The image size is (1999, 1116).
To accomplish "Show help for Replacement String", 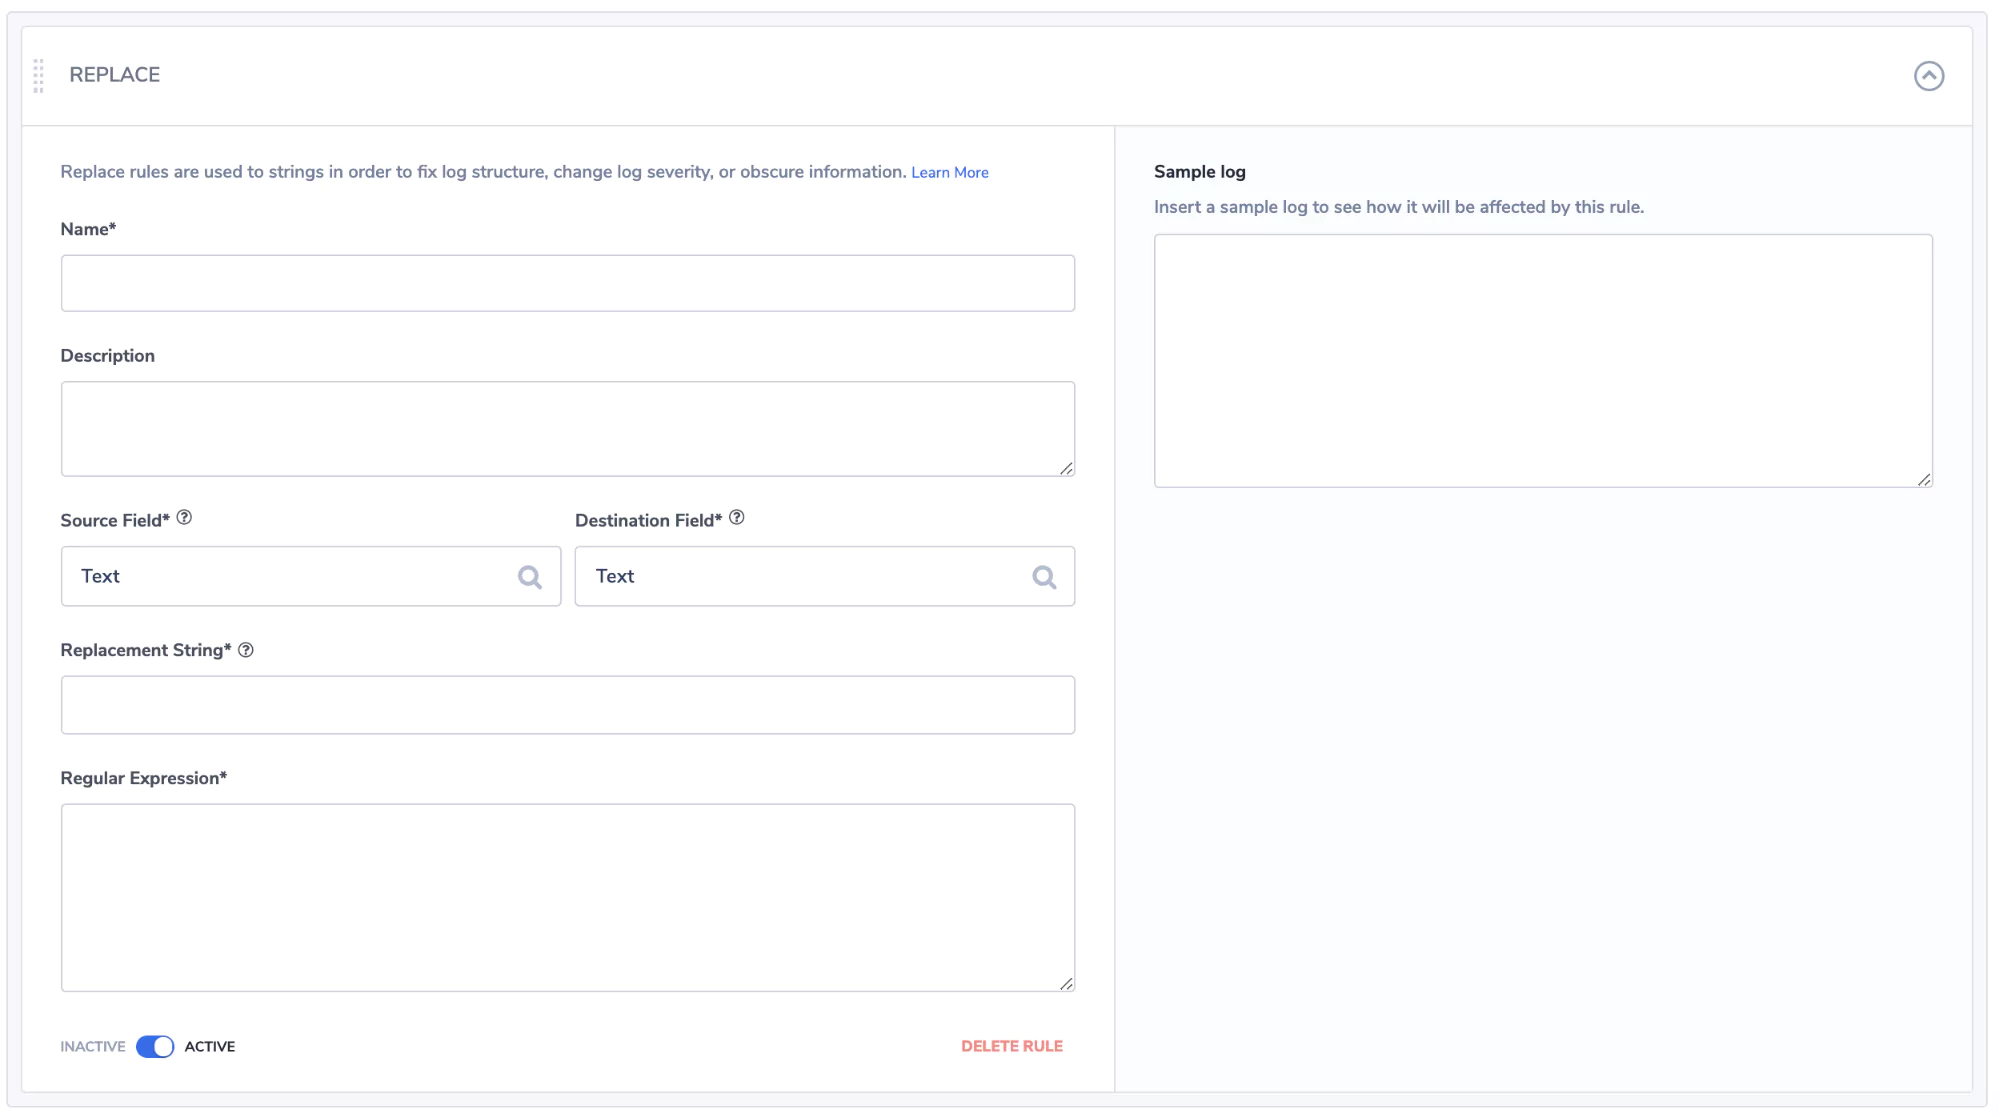I will (x=246, y=650).
